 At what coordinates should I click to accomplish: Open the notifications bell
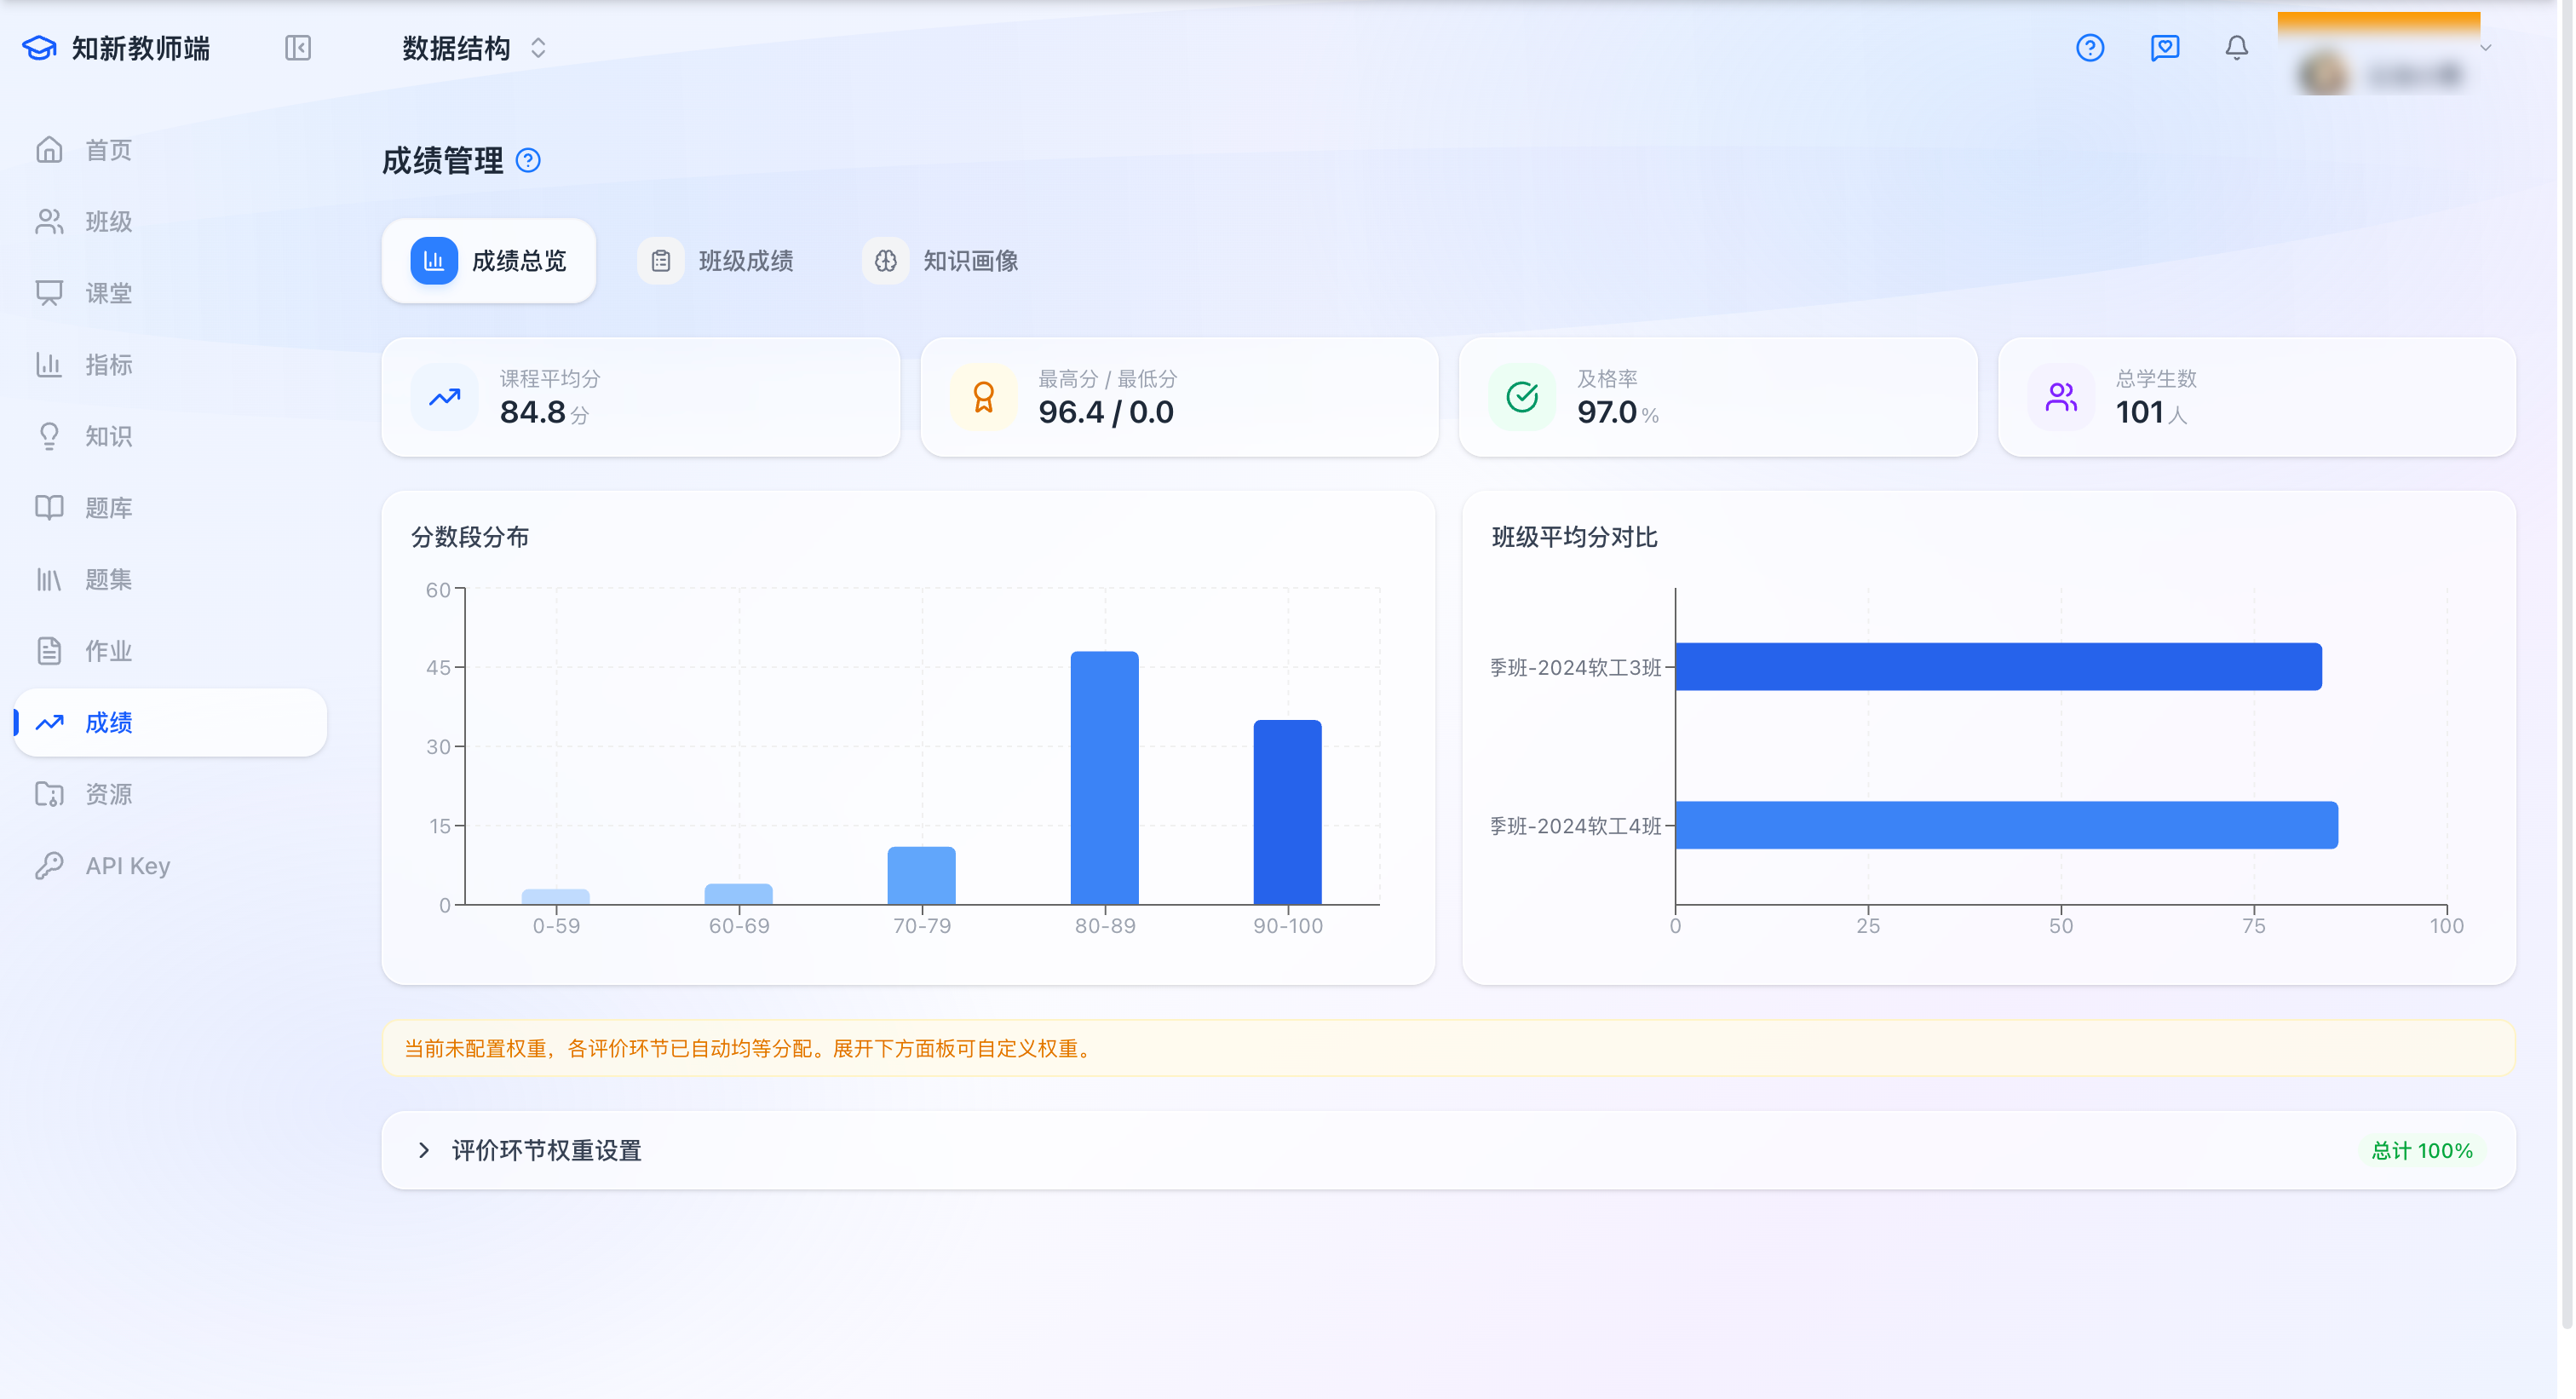point(2236,48)
